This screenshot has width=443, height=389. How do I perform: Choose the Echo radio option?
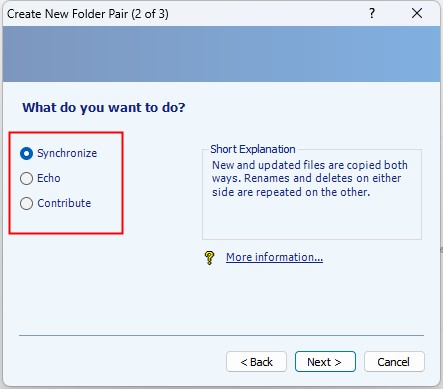point(26,178)
